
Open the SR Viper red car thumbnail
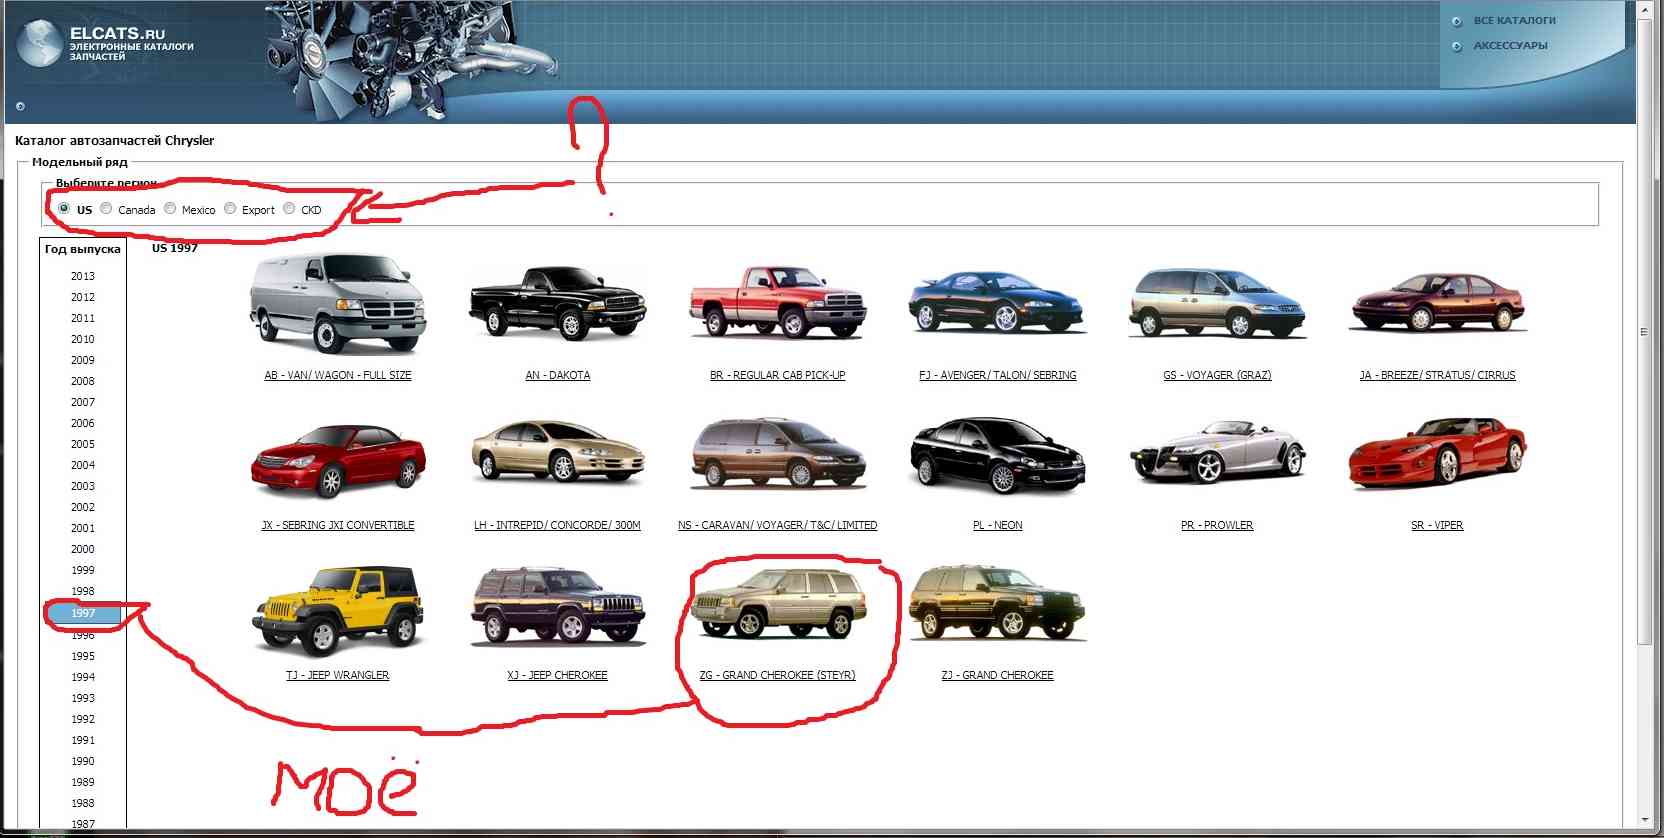click(x=1437, y=454)
